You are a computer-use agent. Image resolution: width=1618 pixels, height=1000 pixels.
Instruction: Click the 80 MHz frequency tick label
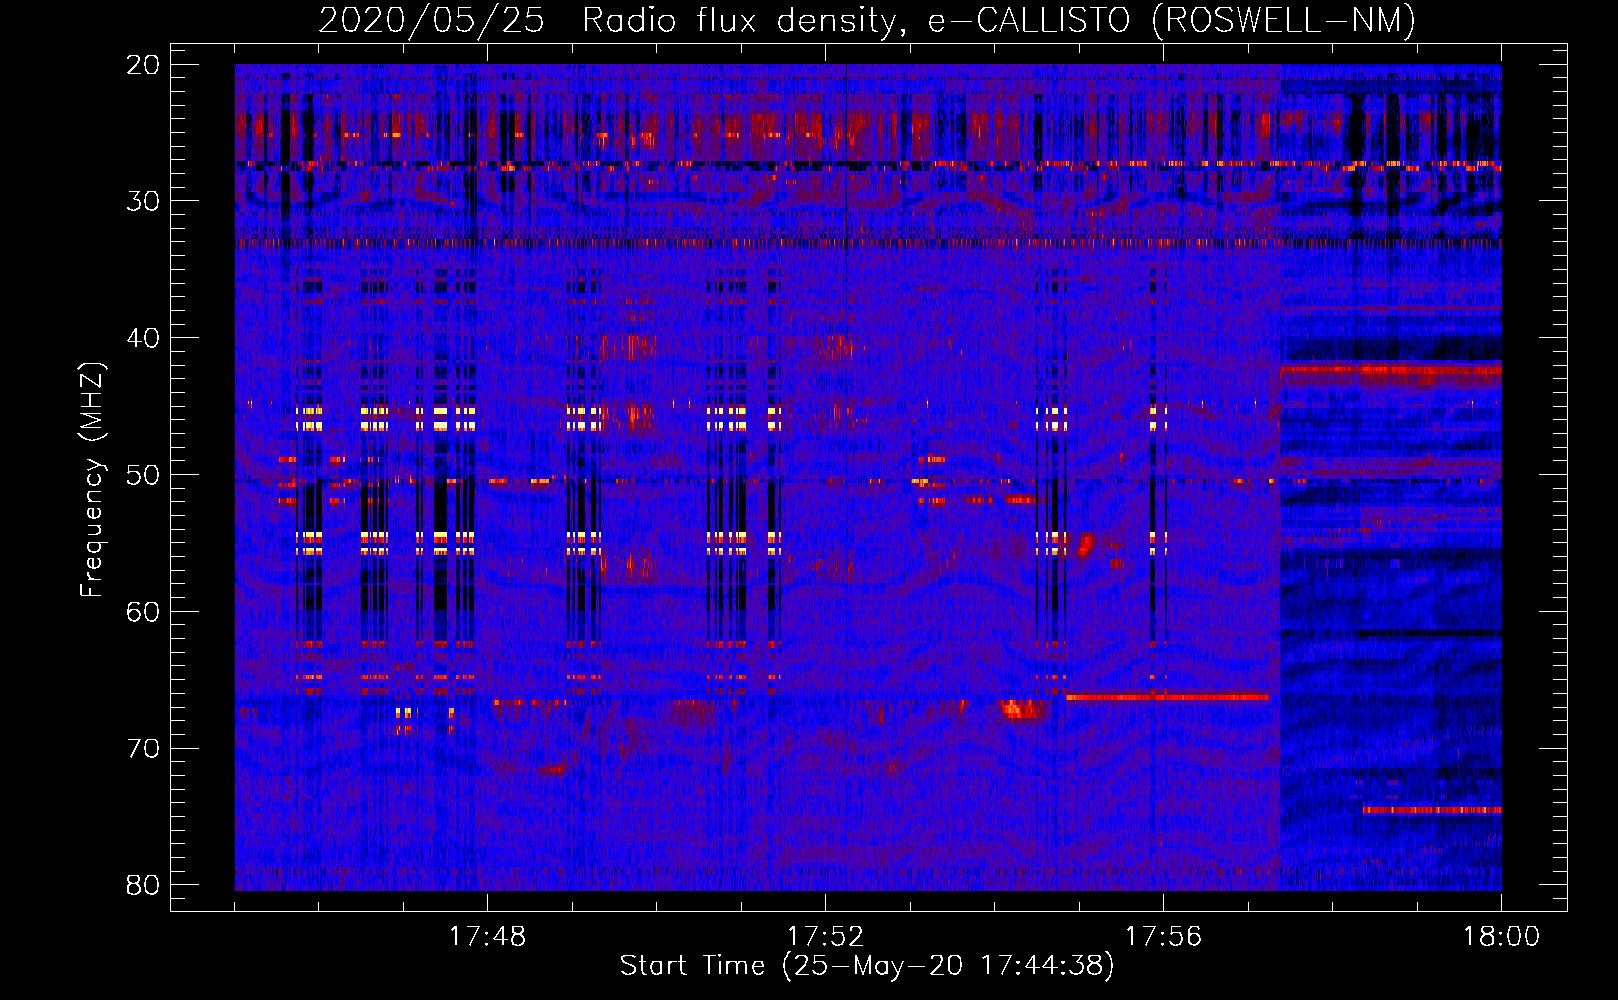(144, 885)
